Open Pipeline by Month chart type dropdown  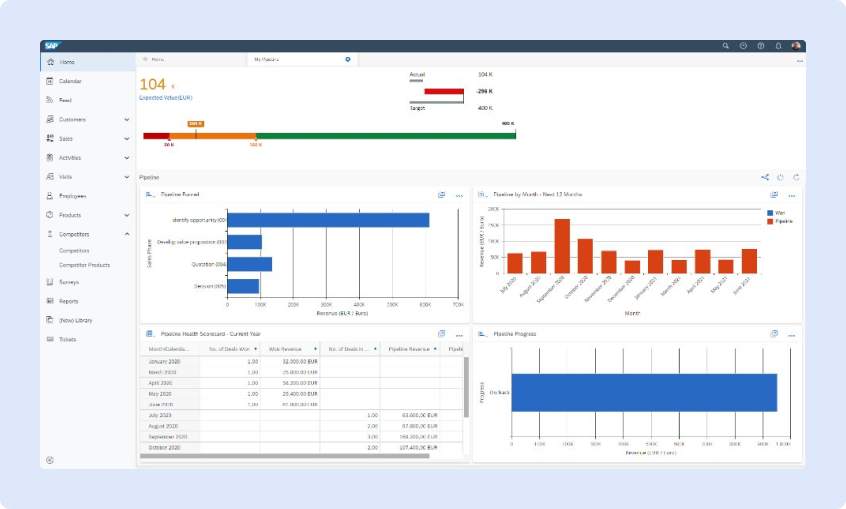483,194
